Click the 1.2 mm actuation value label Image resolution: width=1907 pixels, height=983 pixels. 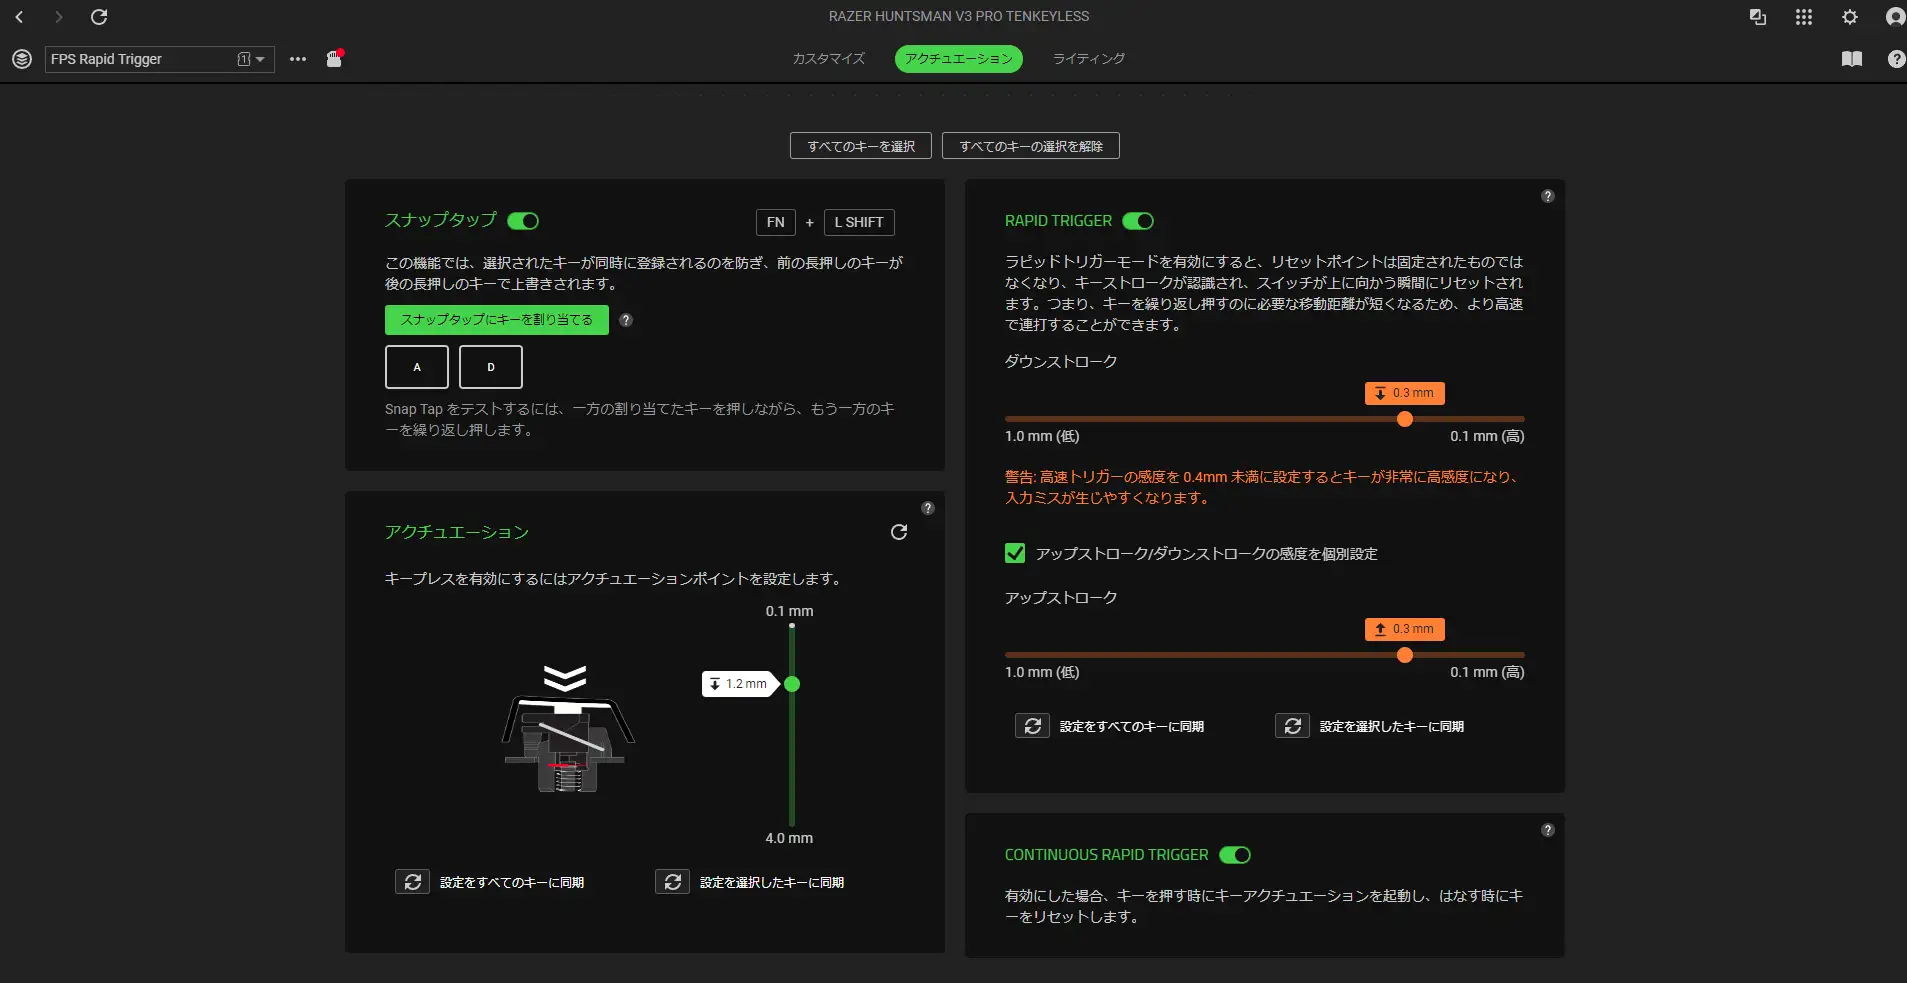pyautogui.click(x=739, y=684)
